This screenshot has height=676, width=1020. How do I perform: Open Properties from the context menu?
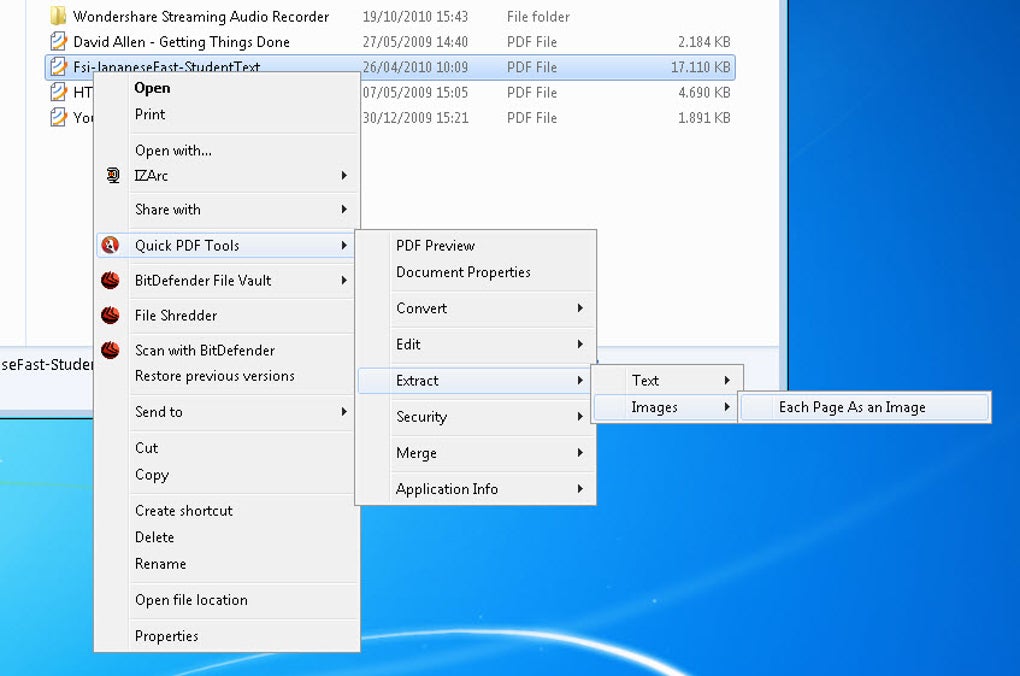pyautogui.click(x=167, y=636)
